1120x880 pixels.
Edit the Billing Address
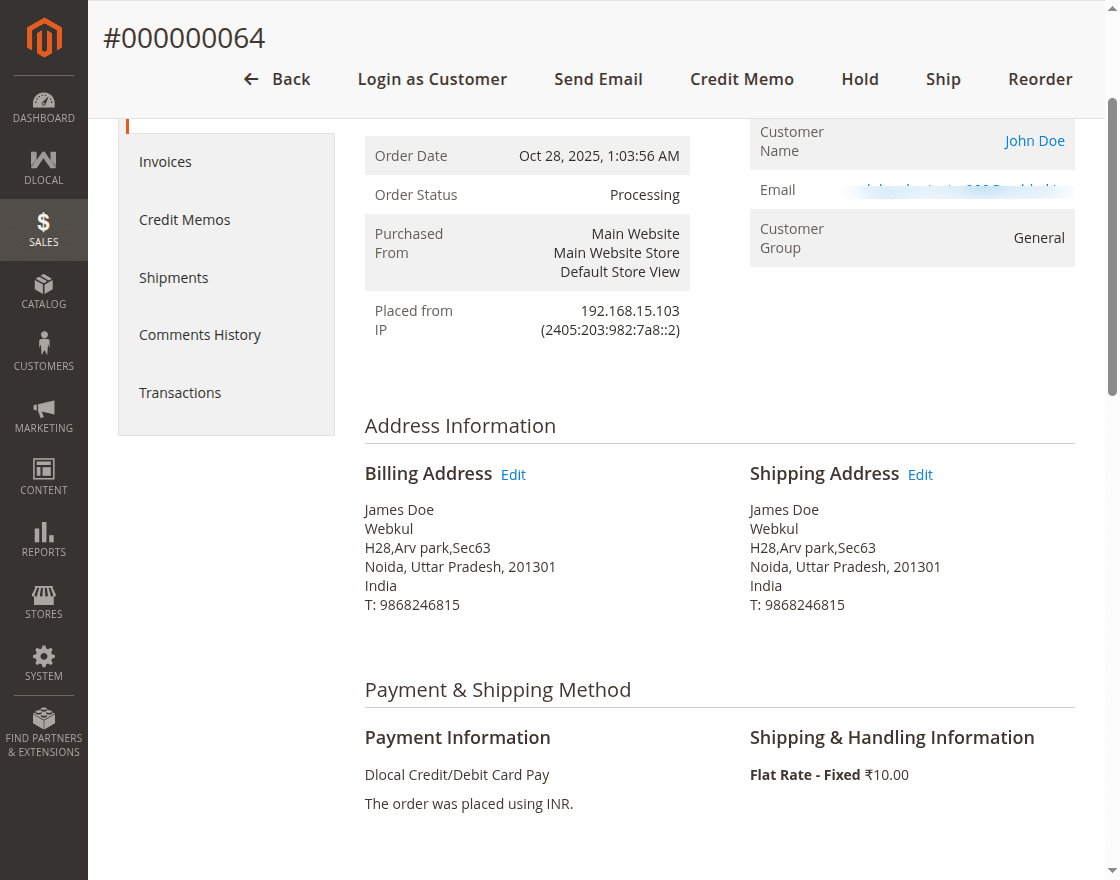click(x=513, y=475)
